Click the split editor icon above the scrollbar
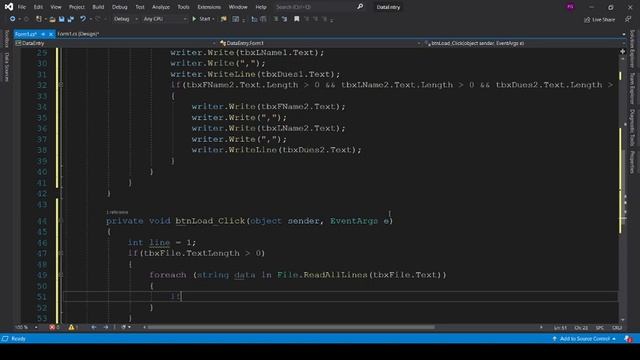The width and height of the screenshot is (640, 360). coord(622,52)
